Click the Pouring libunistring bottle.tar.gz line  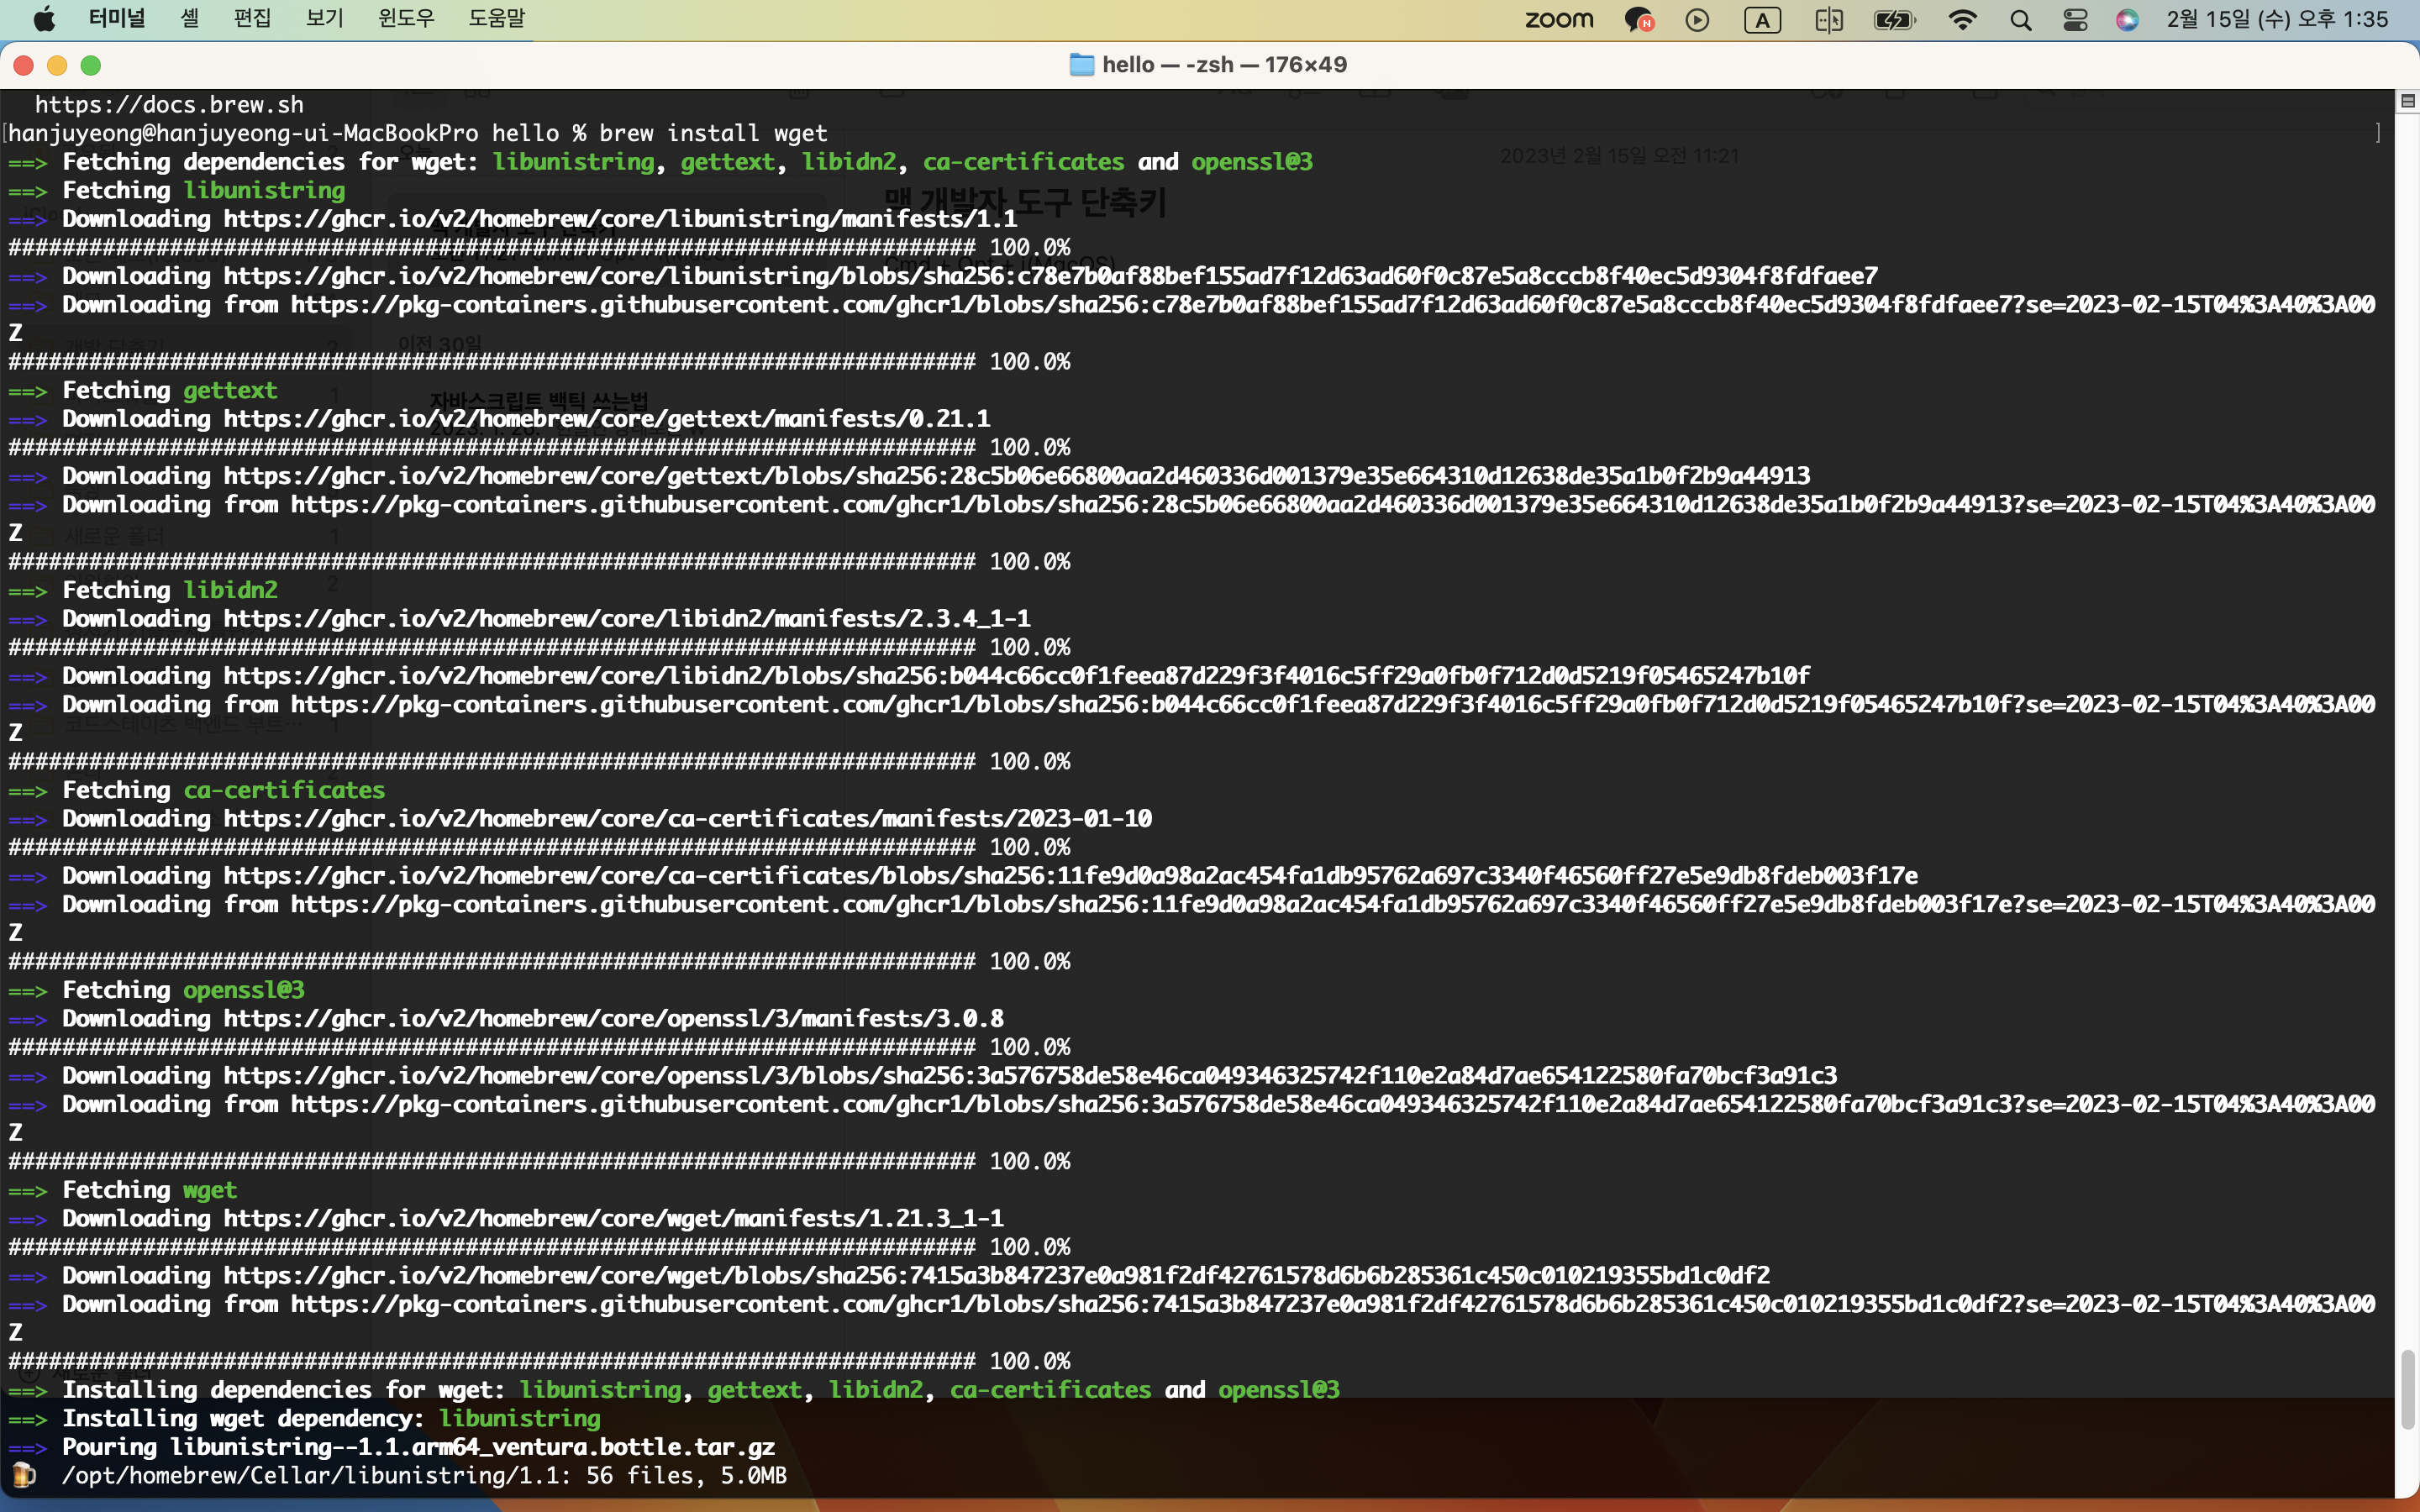coord(391,1447)
